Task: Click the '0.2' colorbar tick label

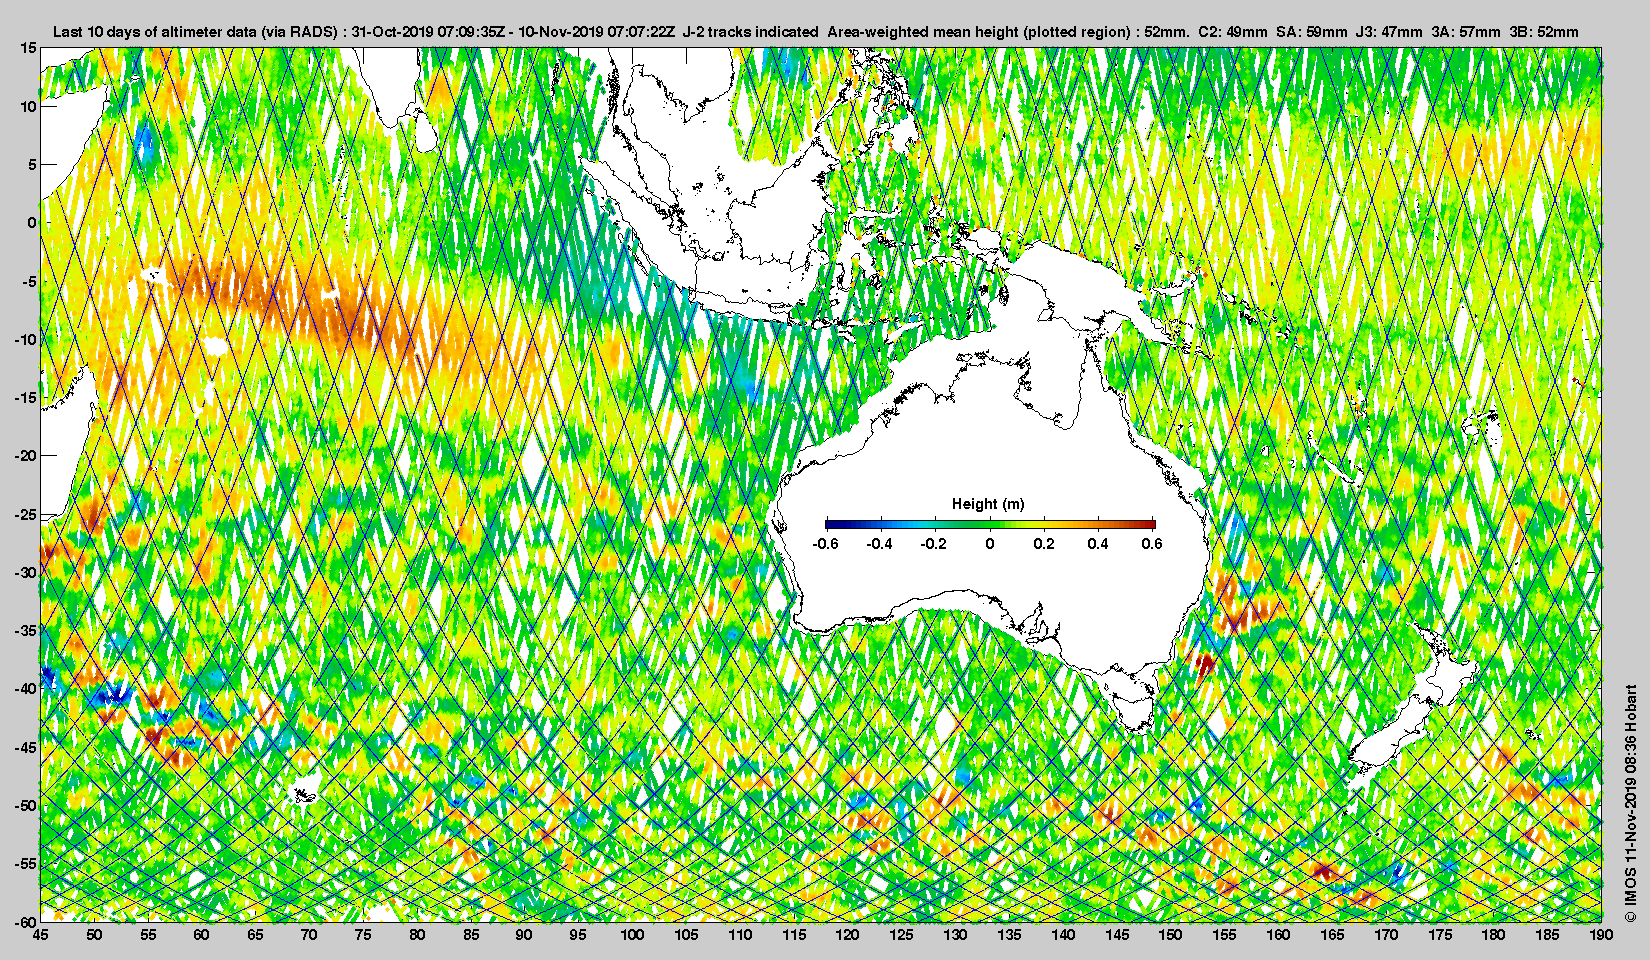Action: coord(1044,544)
